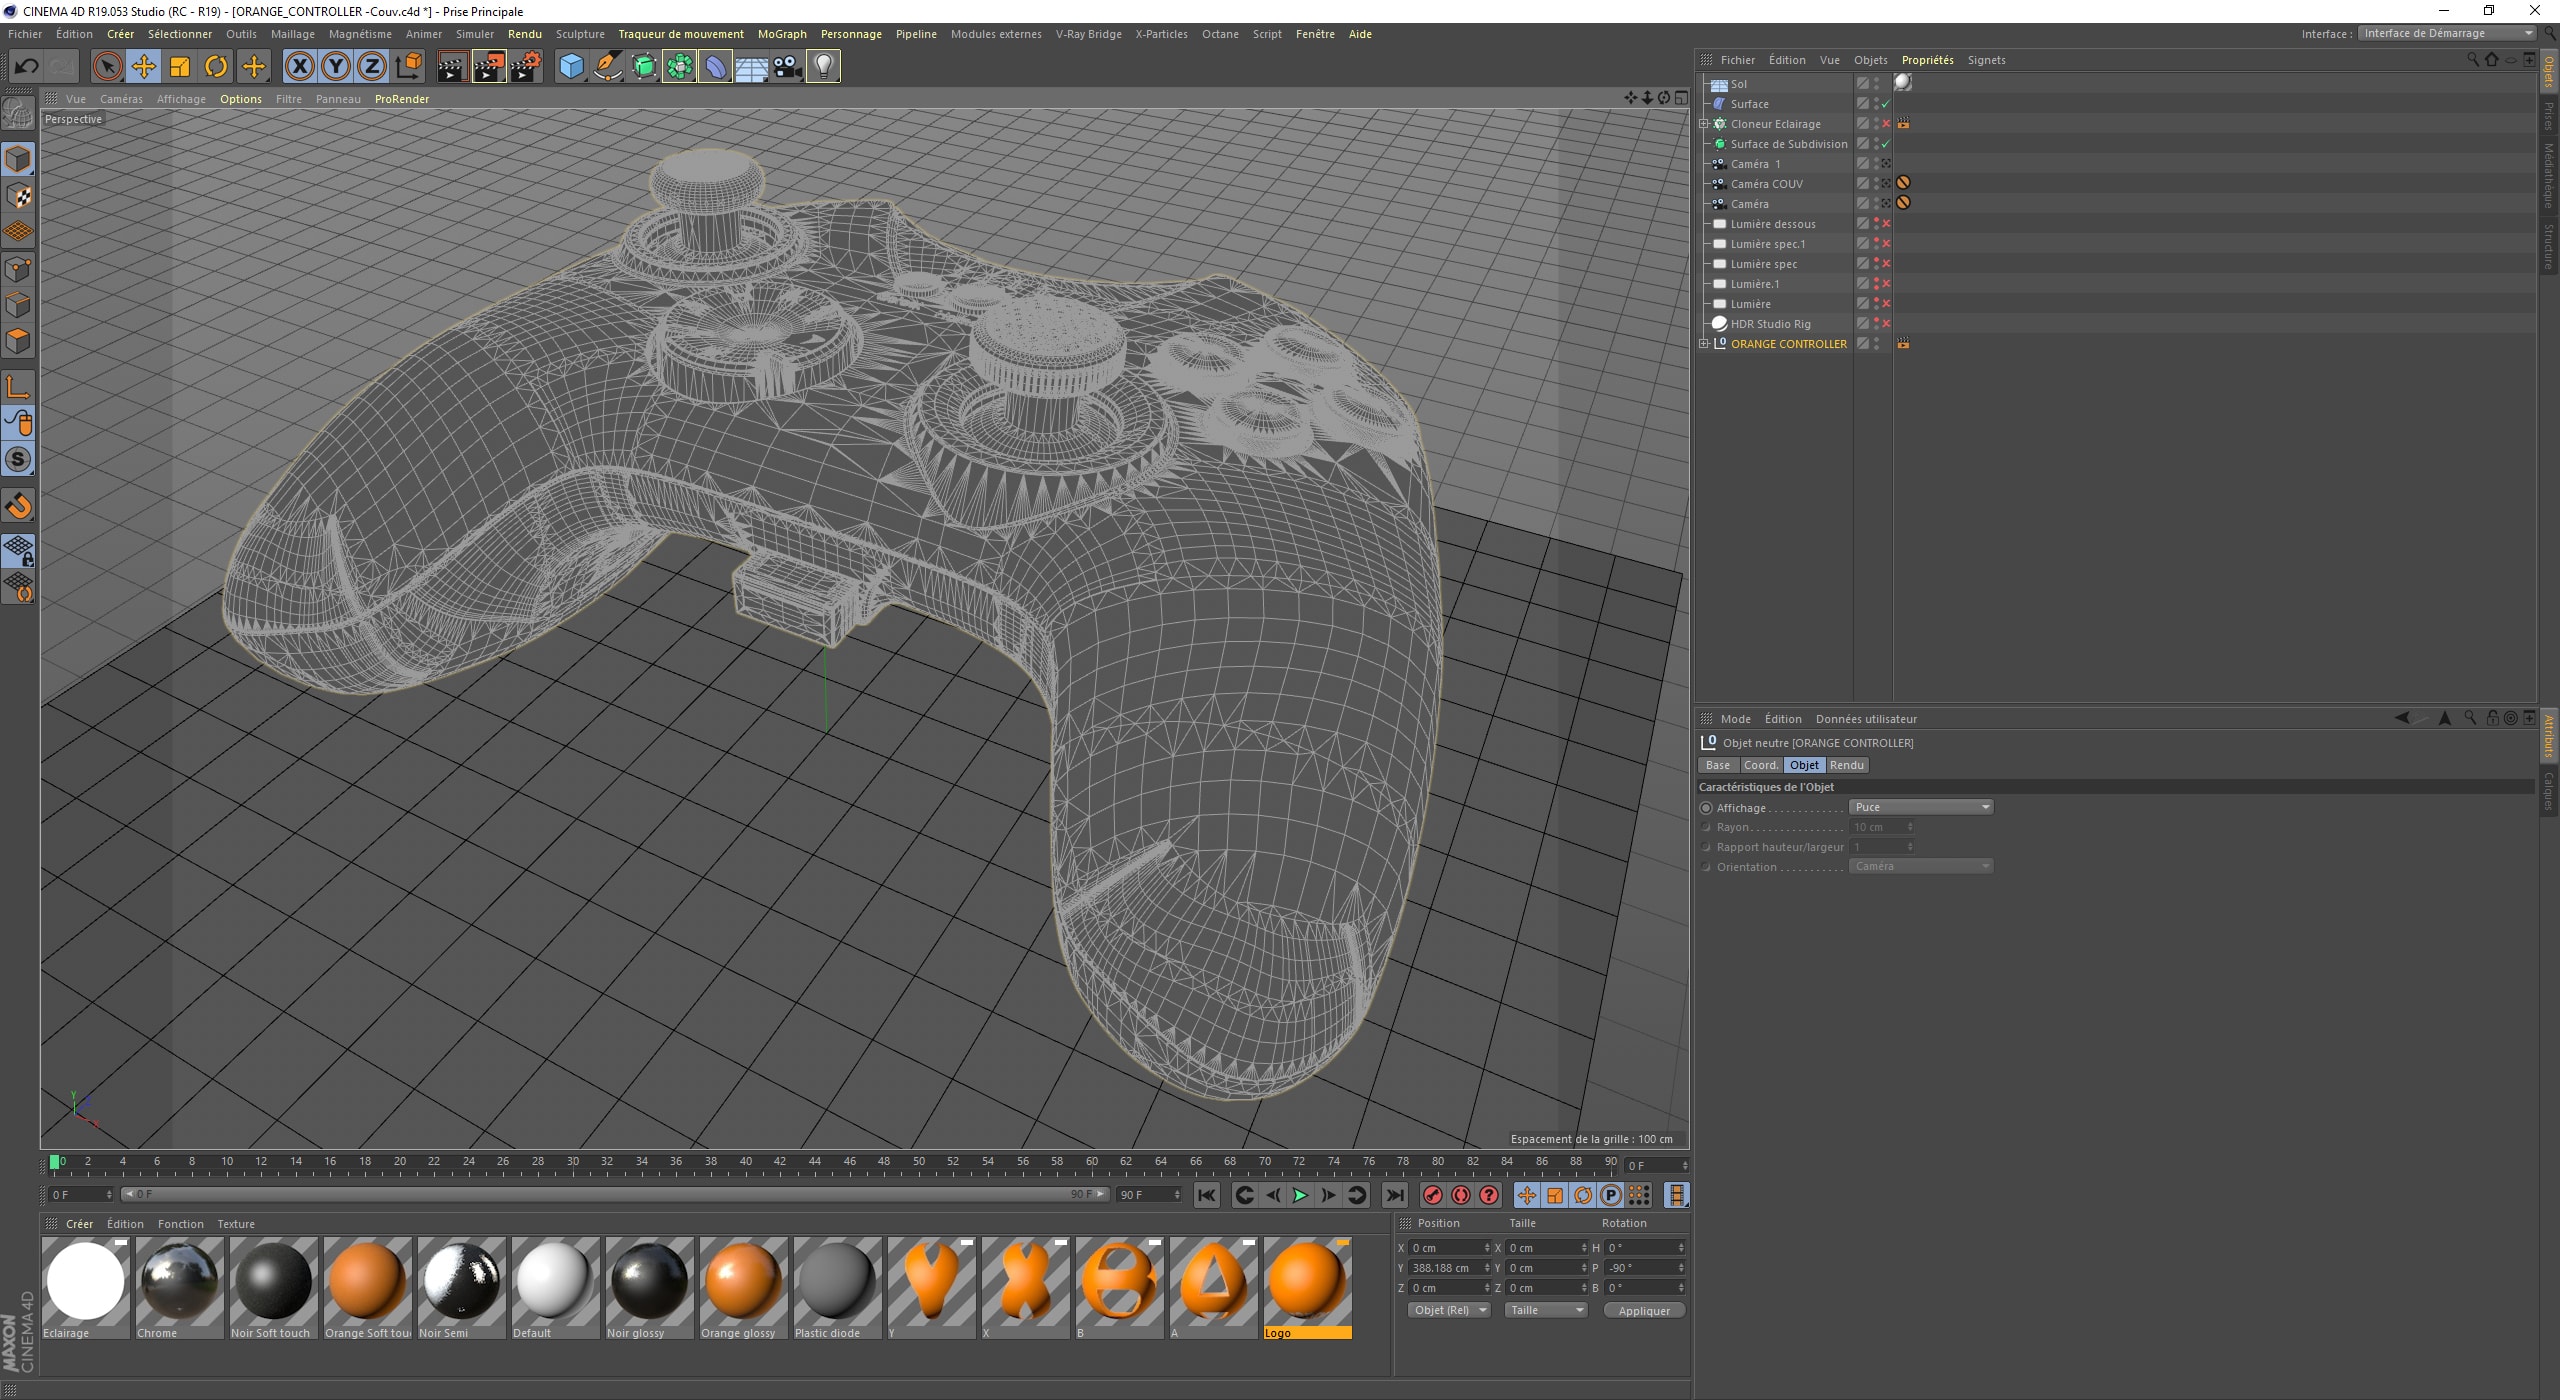Open the Simuler menu
Viewport: 2560px width, 1400px height.
pos(475,34)
